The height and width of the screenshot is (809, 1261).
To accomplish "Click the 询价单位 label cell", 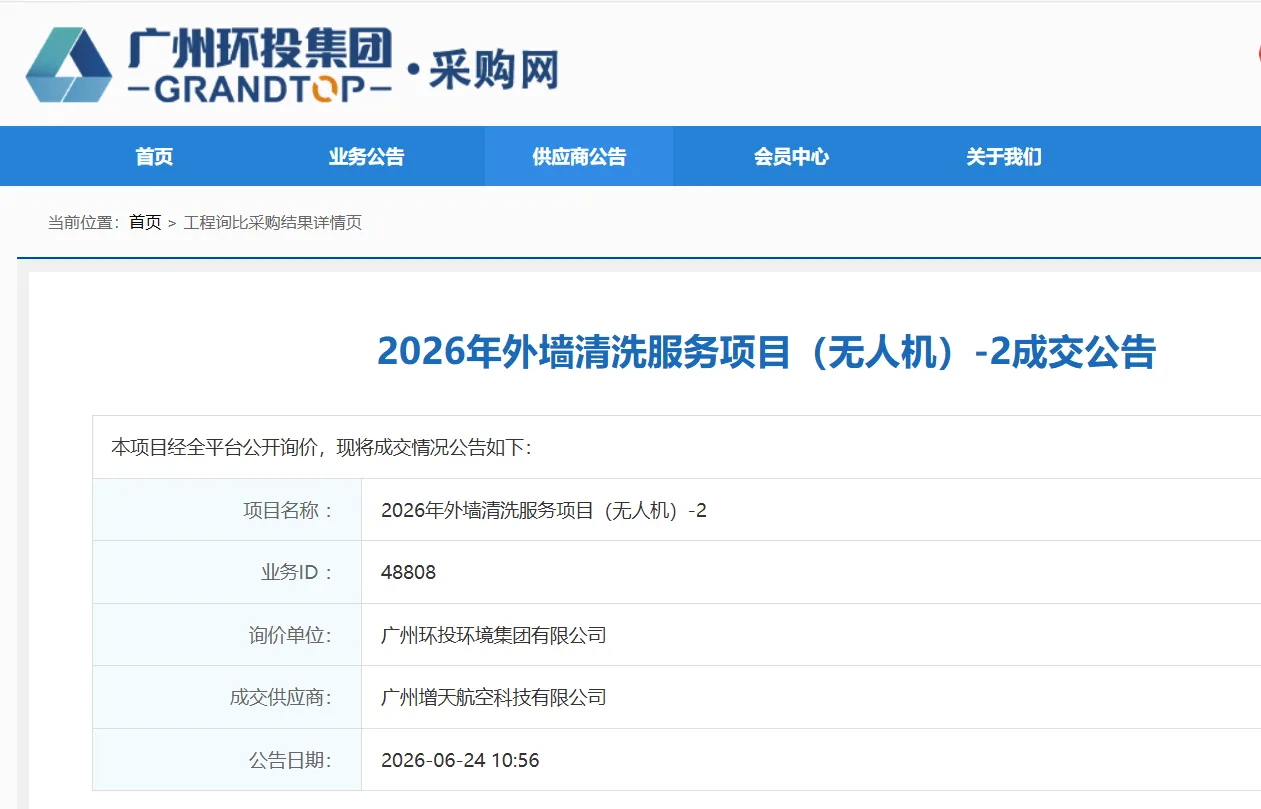I will point(227,635).
